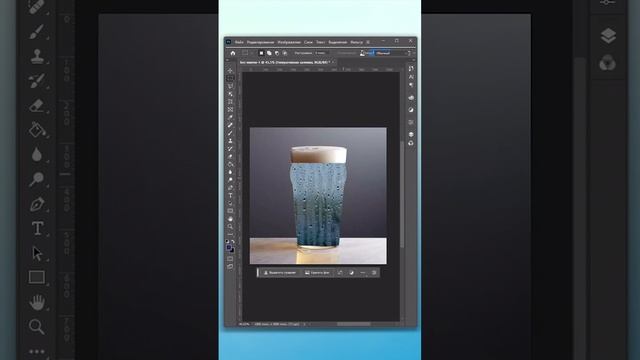Enable New selection mode
The width and height of the screenshot is (640, 360).
[261, 53]
